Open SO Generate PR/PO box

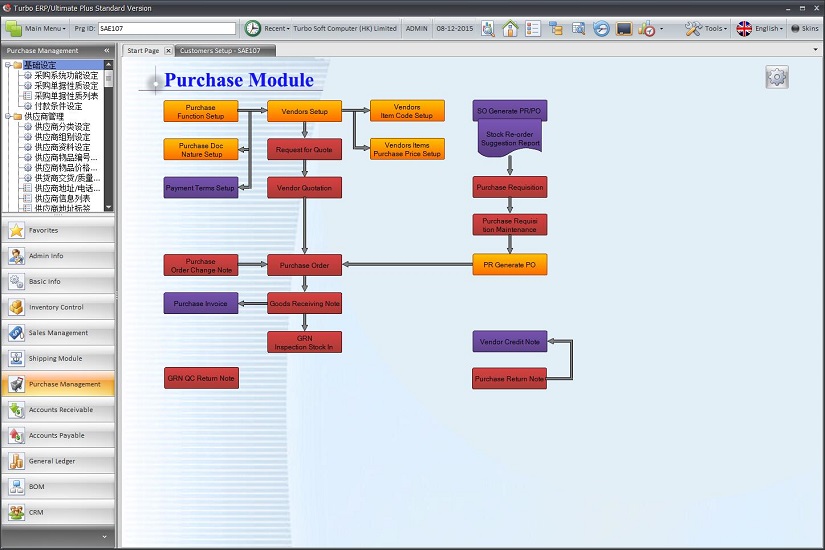click(x=509, y=111)
